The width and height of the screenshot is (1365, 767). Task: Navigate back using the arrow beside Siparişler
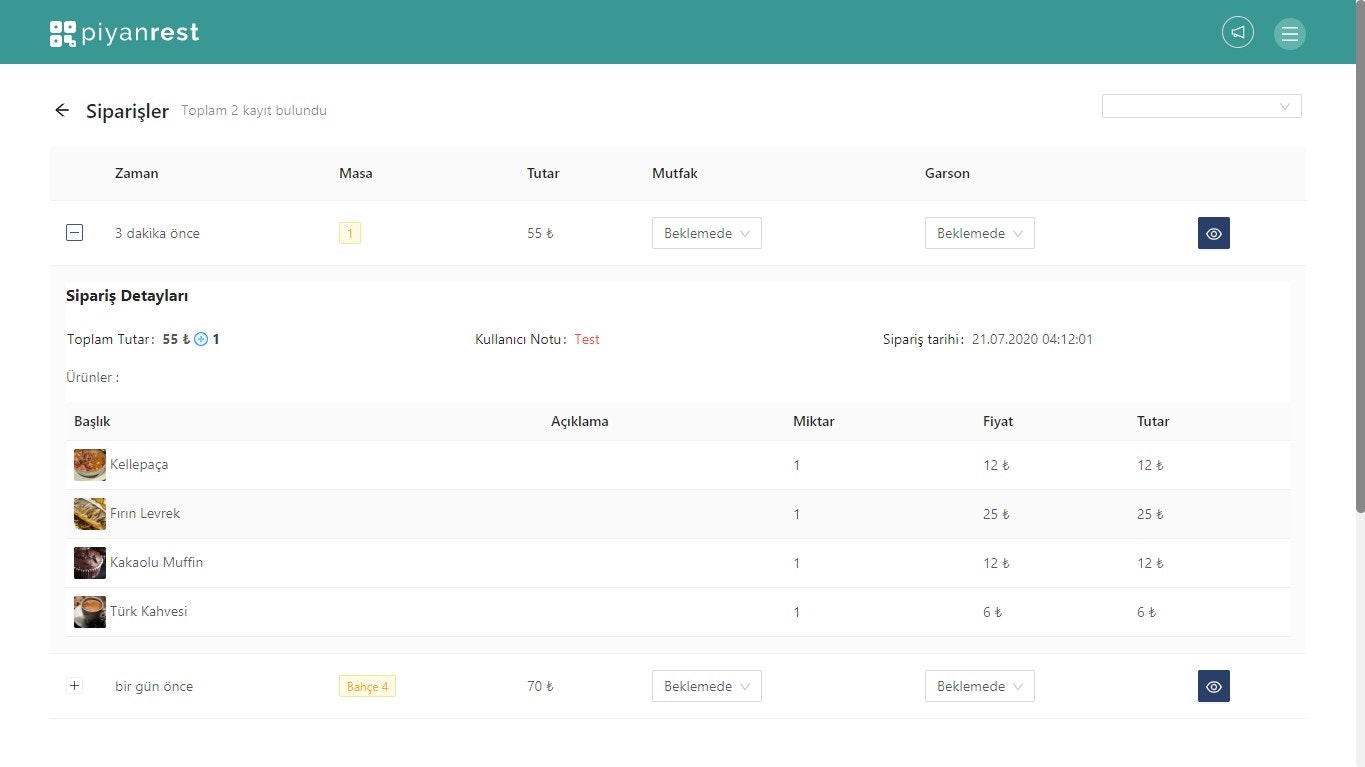coord(62,110)
